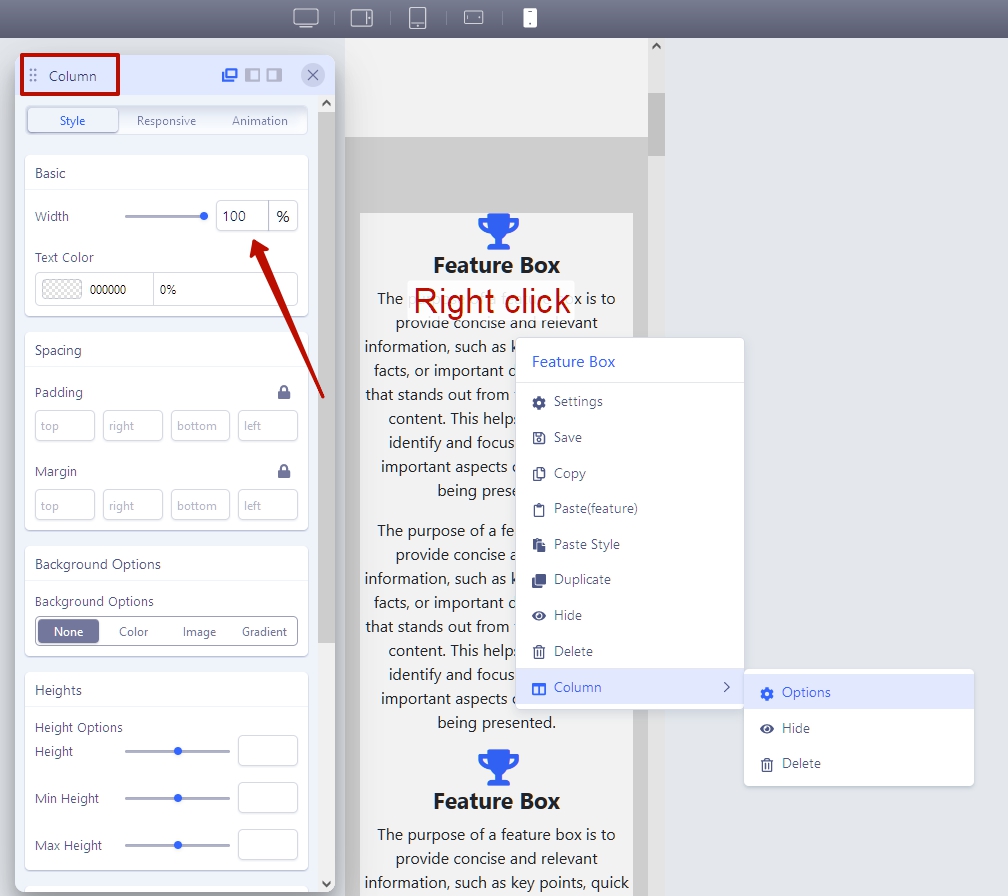1008x896 pixels.
Task: Toggle the Margin lock
Action: pyautogui.click(x=284, y=471)
